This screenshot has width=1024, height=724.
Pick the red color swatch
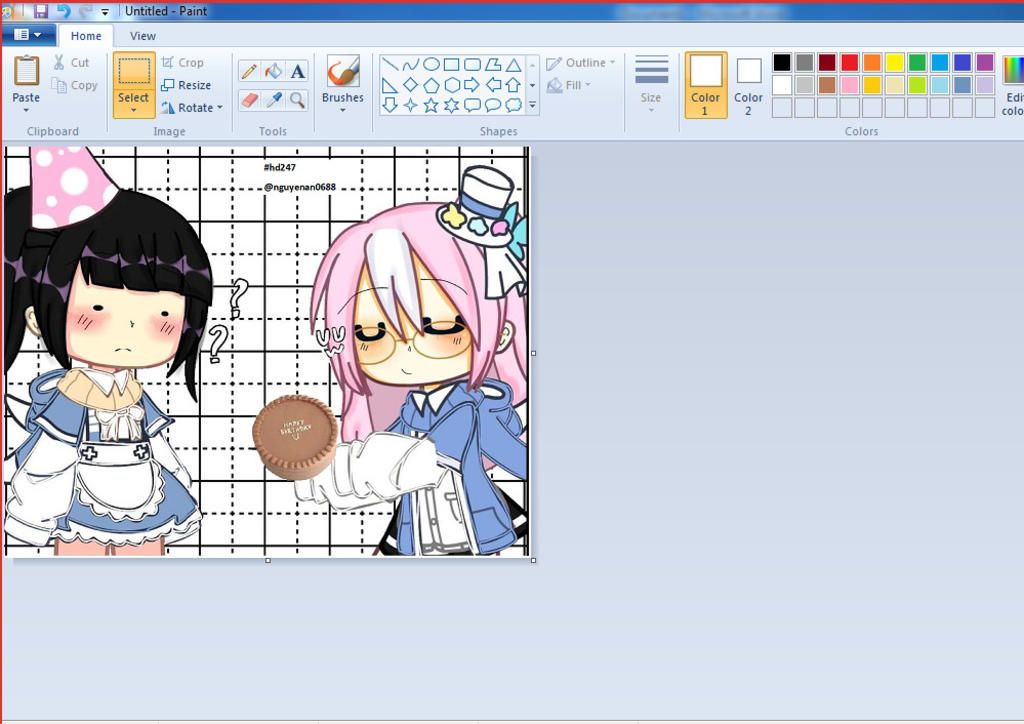[x=850, y=63]
